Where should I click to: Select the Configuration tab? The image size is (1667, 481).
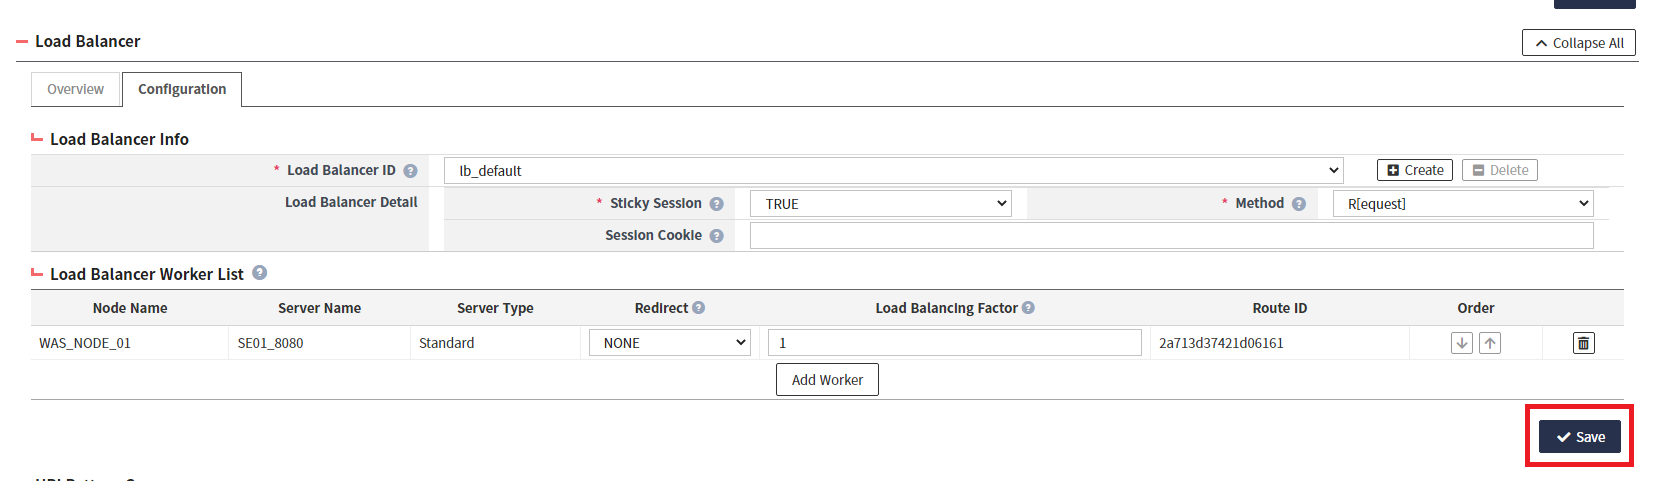182,89
